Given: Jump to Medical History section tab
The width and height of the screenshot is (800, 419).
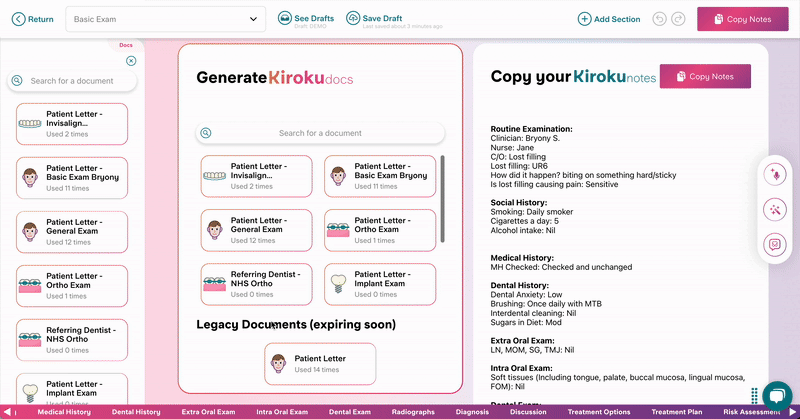Looking at the screenshot, I should (x=64, y=412).
